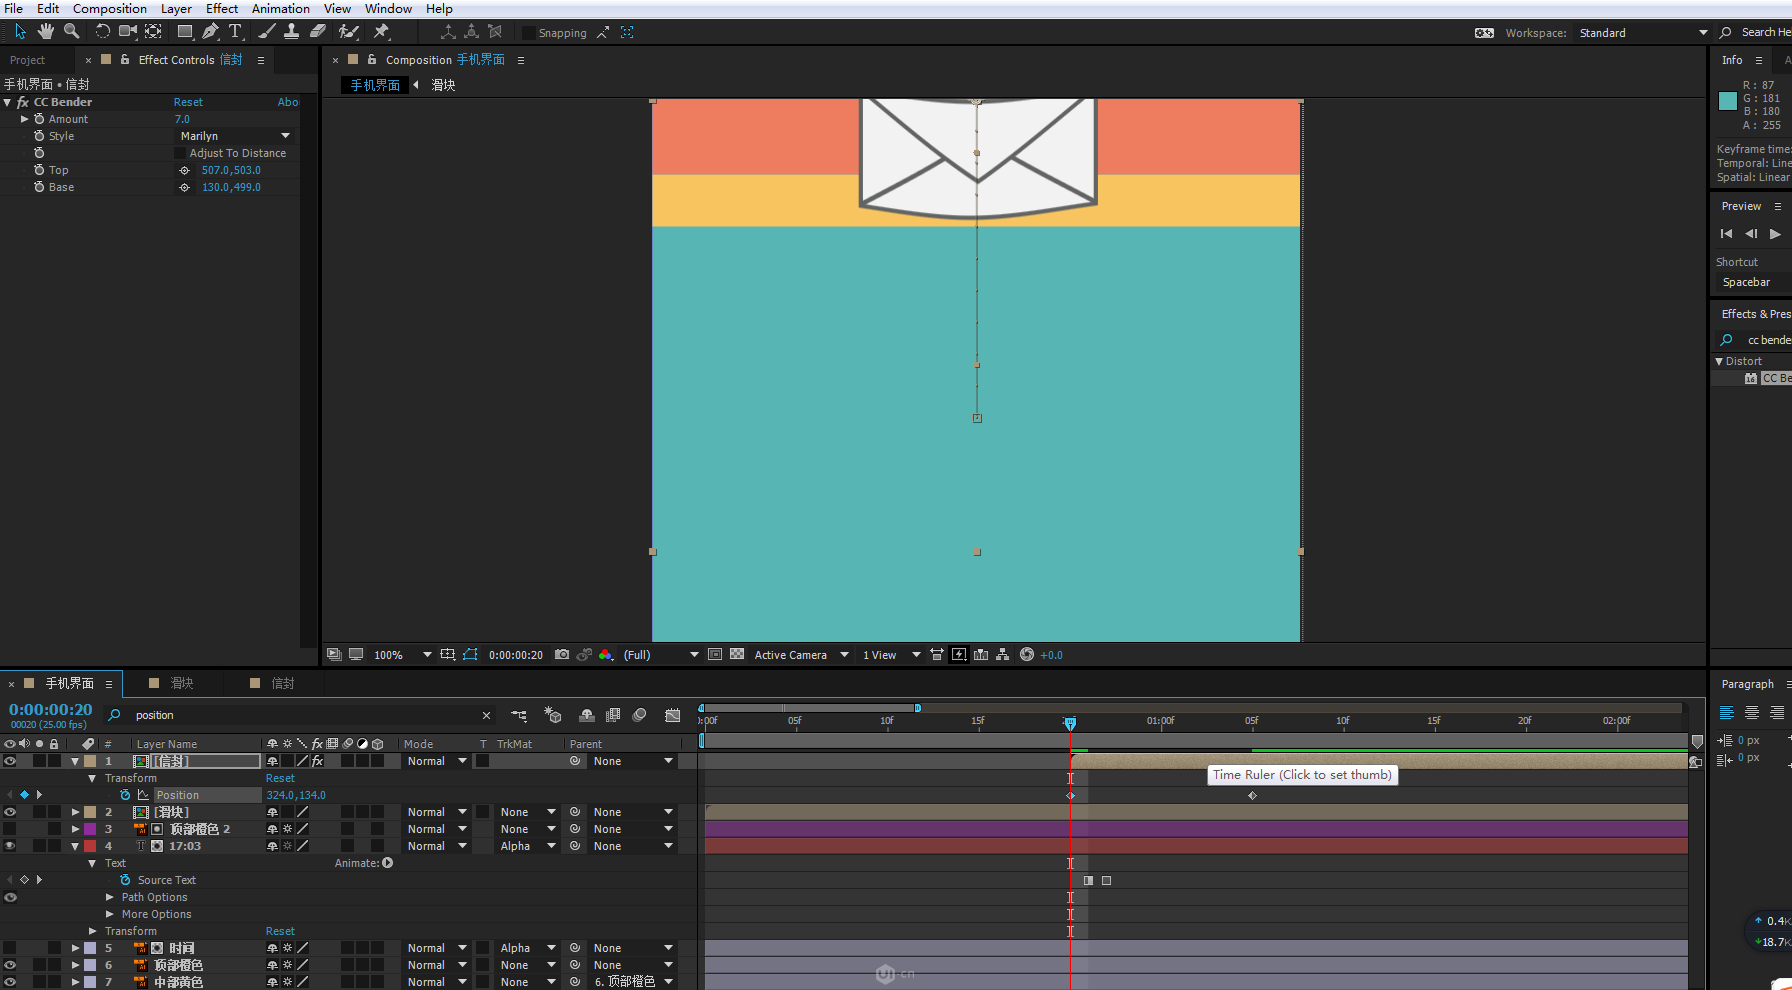
Task: Enable the Adjust To Distance checkbox
Action: (180, 153)
